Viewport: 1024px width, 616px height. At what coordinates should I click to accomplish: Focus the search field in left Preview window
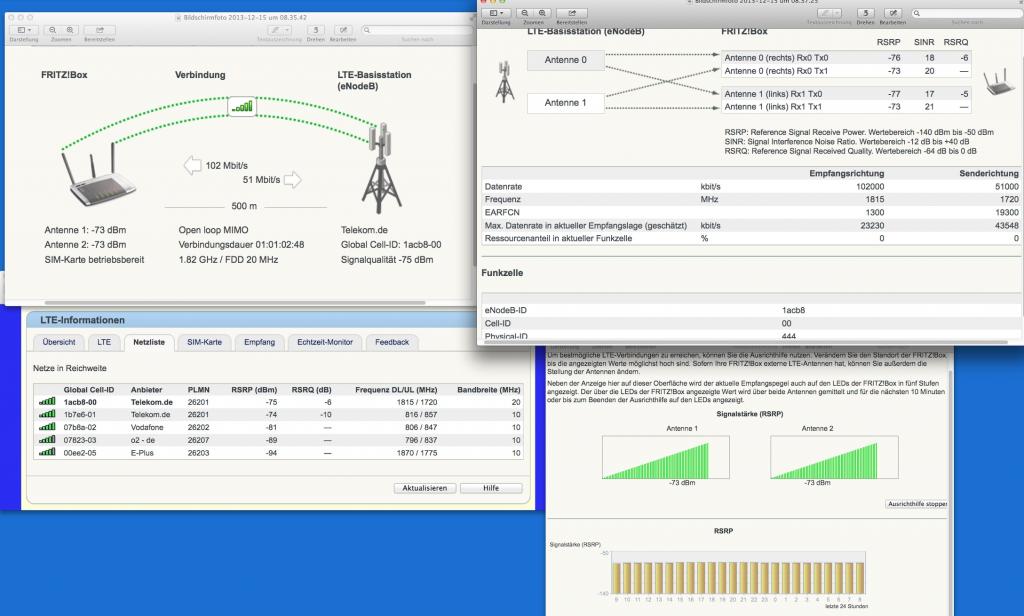tap(416, 30)
